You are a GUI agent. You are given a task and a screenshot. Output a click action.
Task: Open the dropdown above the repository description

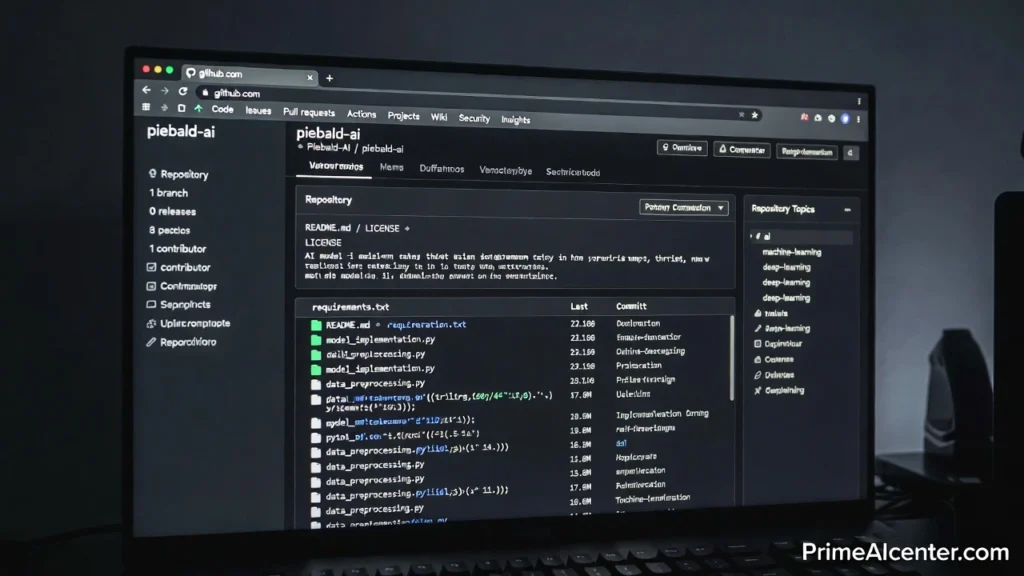click(684, 208)
